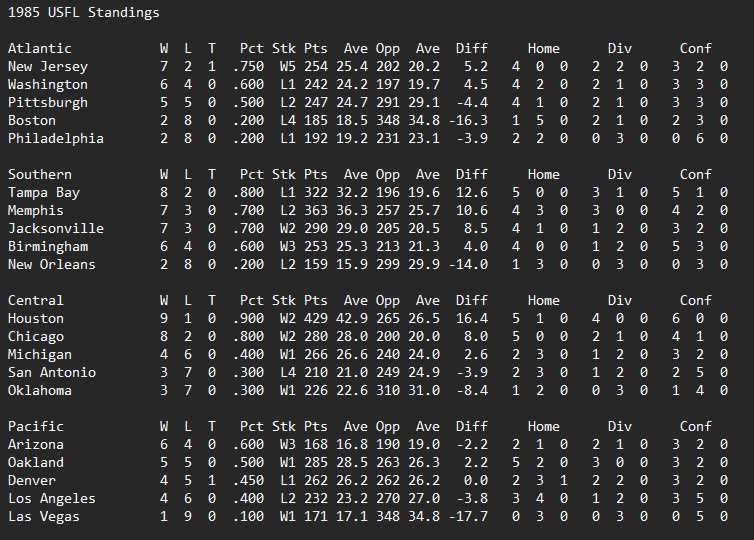Click the Pacific division heading
This screenshot has height=540, width=754.
[x=36, y=426]
